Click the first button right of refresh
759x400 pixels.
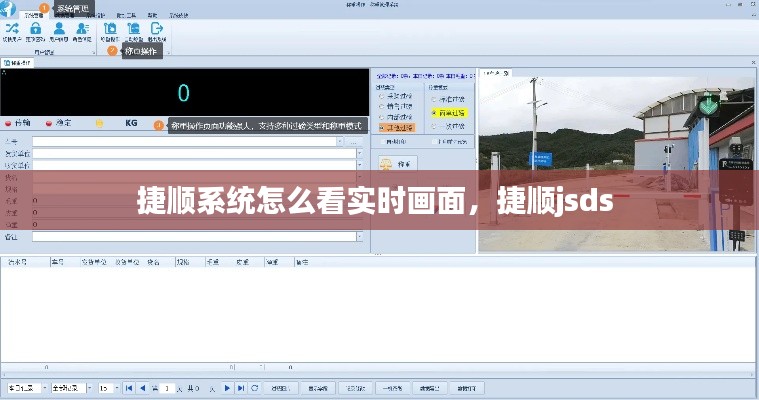[x=281, y=387]
